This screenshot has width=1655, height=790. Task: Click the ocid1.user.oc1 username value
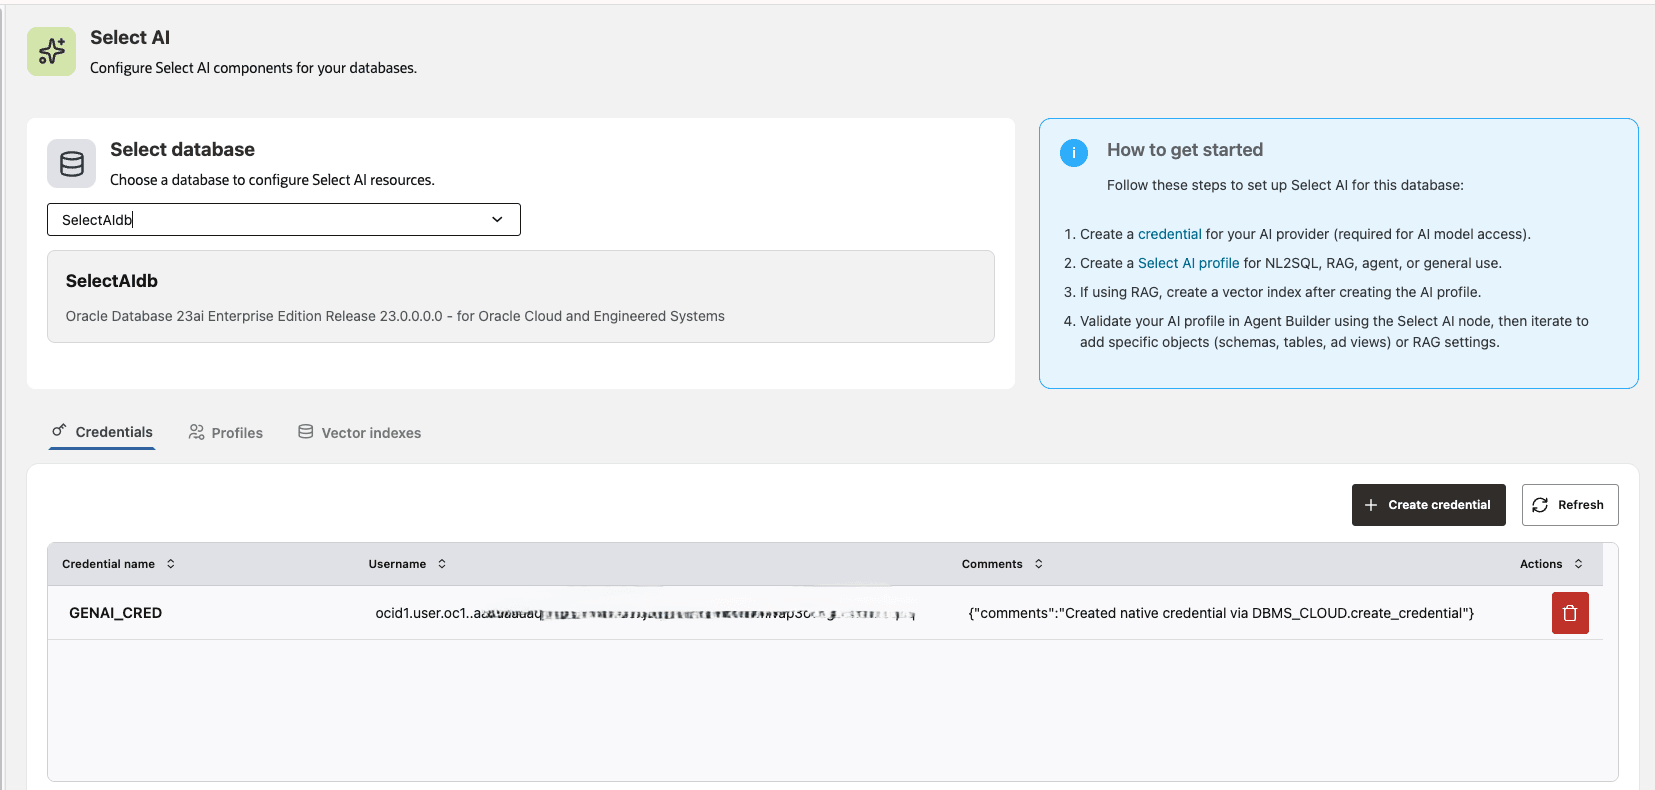645,613
